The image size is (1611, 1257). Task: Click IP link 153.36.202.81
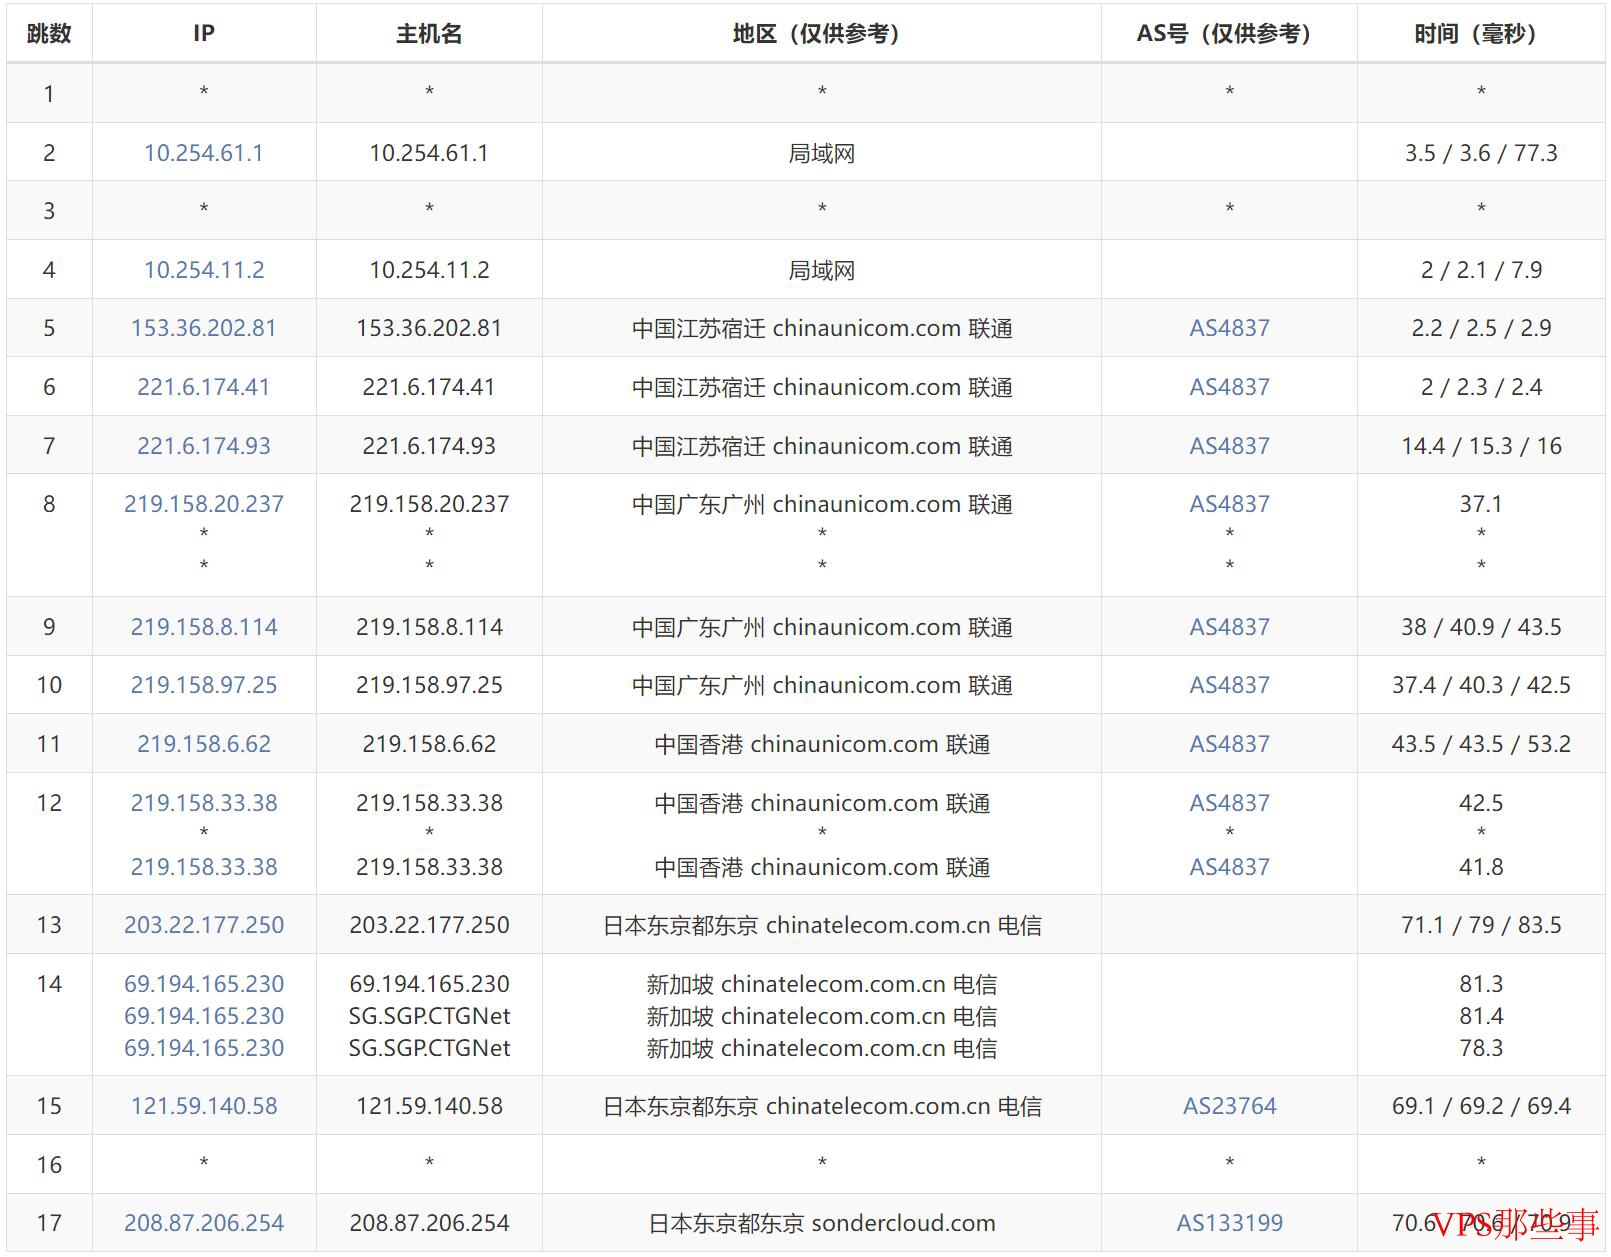pyautogui.click(x=204, y=328)
